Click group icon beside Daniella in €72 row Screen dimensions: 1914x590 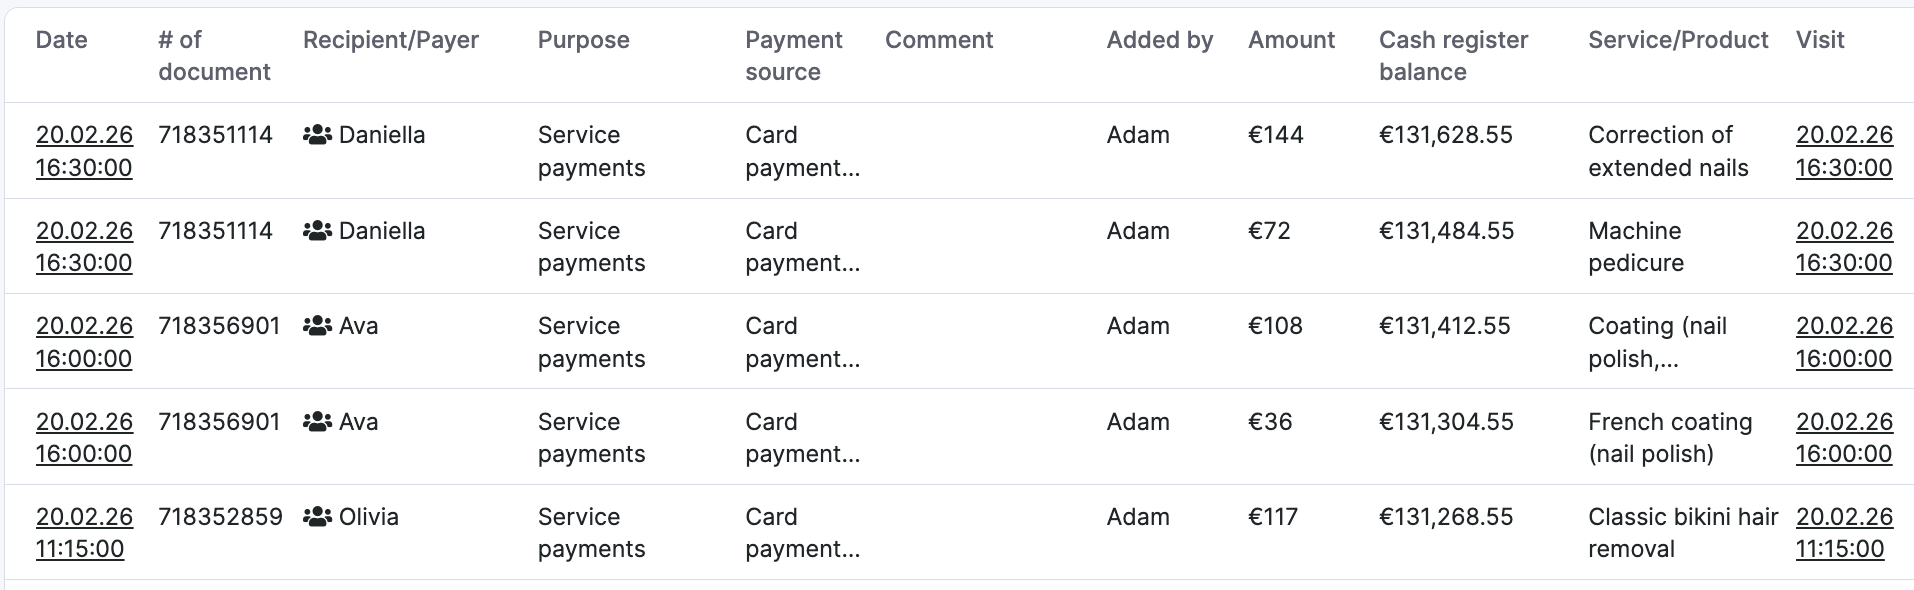click(x=317, y=231)
